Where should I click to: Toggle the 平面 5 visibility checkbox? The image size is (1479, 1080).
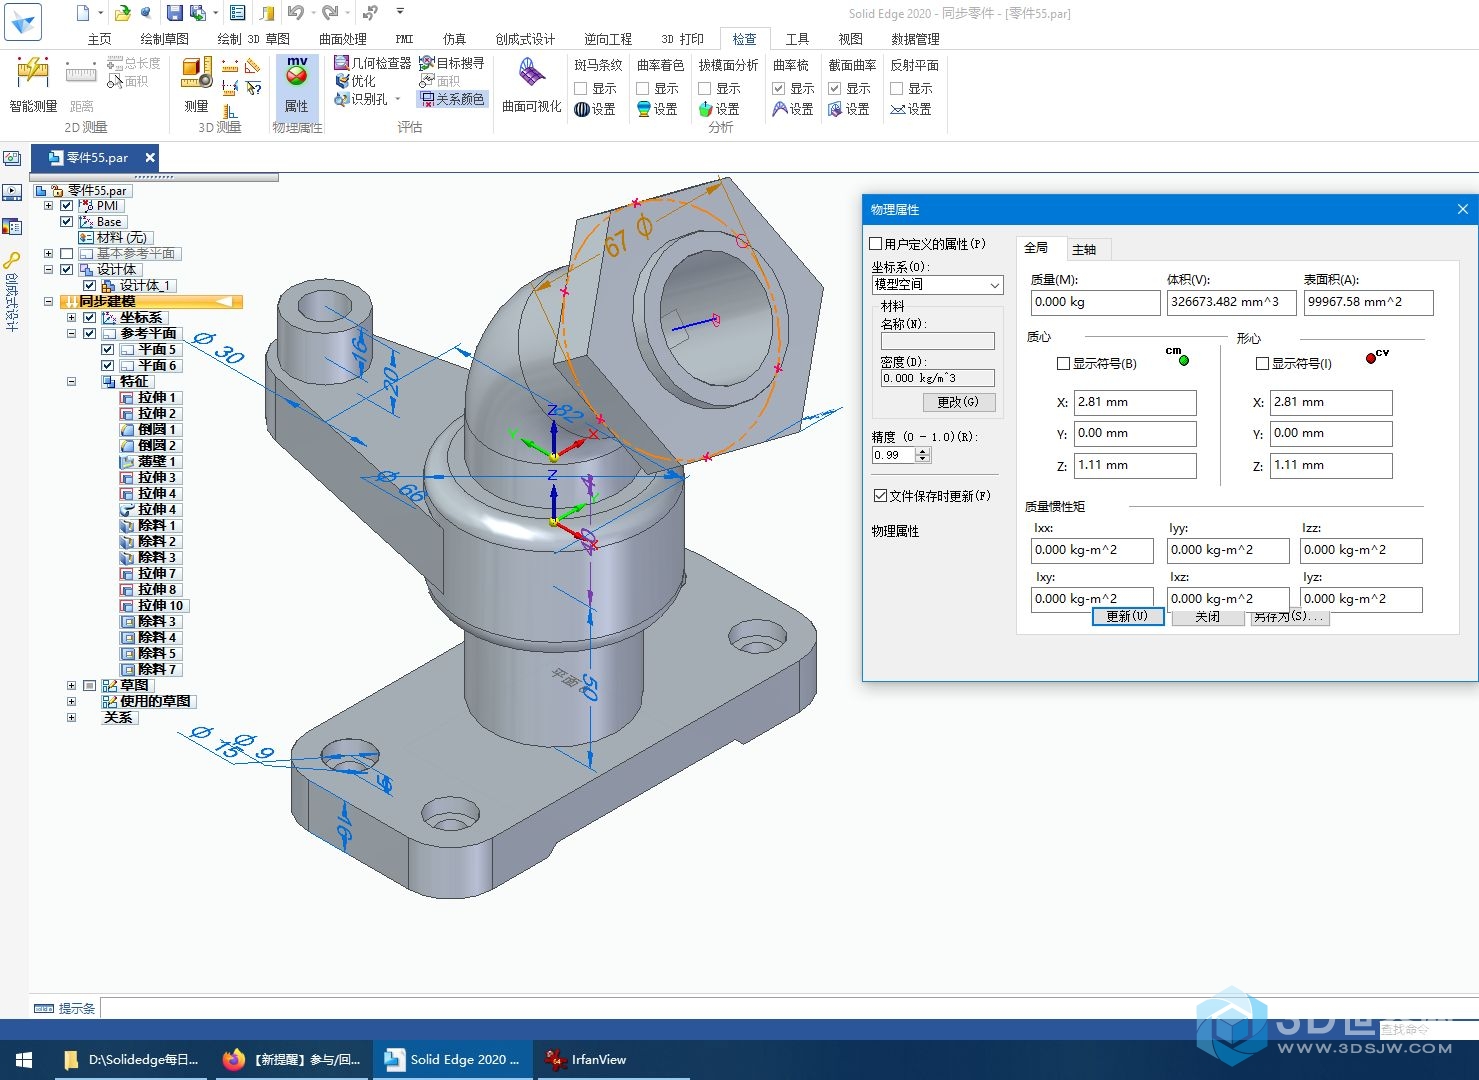pyautogui.click(x=108, y=349)
